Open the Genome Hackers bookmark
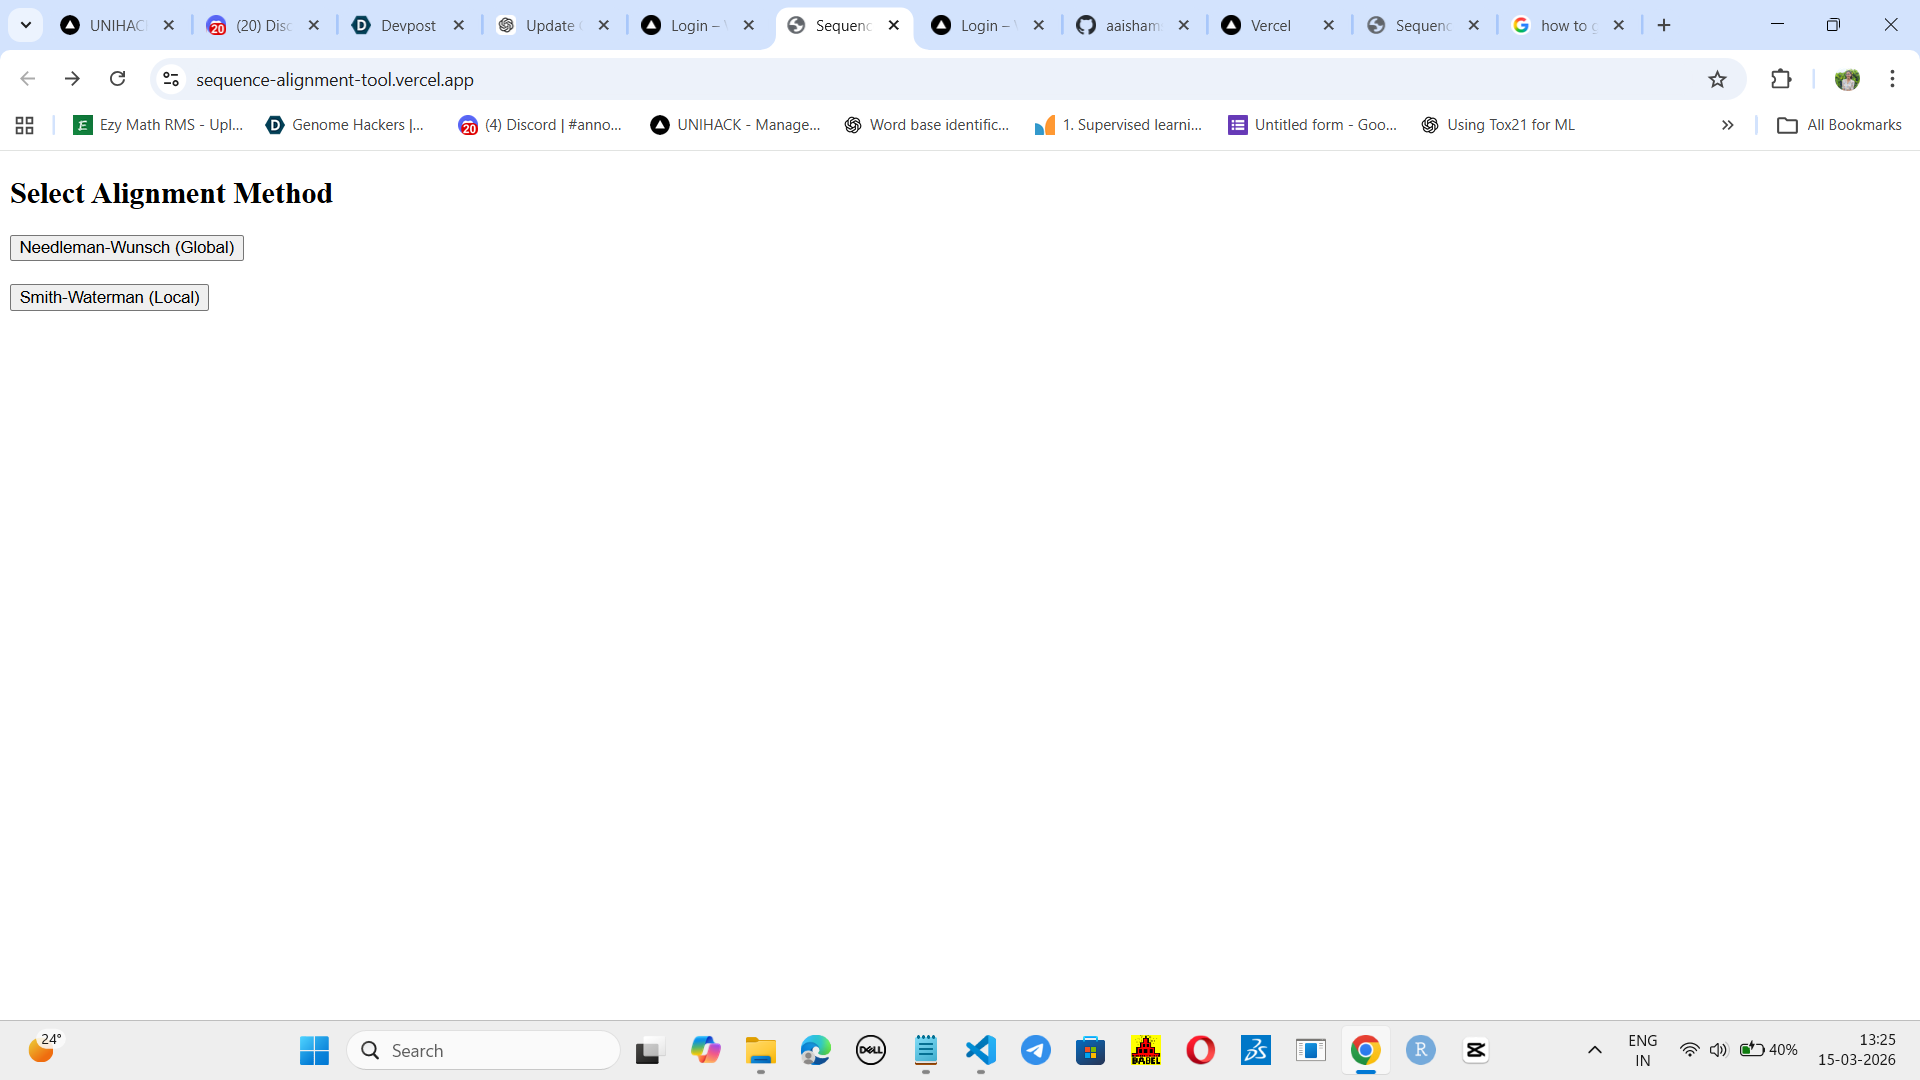Image resolution: width=1920 pixels, height=1080 pixels. point(345,125)
